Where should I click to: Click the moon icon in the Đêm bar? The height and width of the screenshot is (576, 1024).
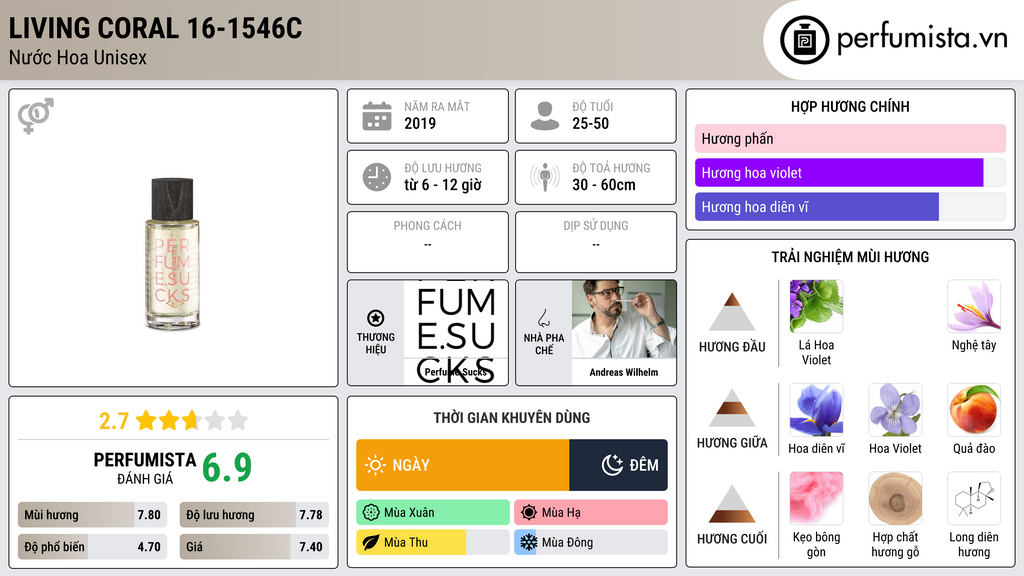(612, 465)
